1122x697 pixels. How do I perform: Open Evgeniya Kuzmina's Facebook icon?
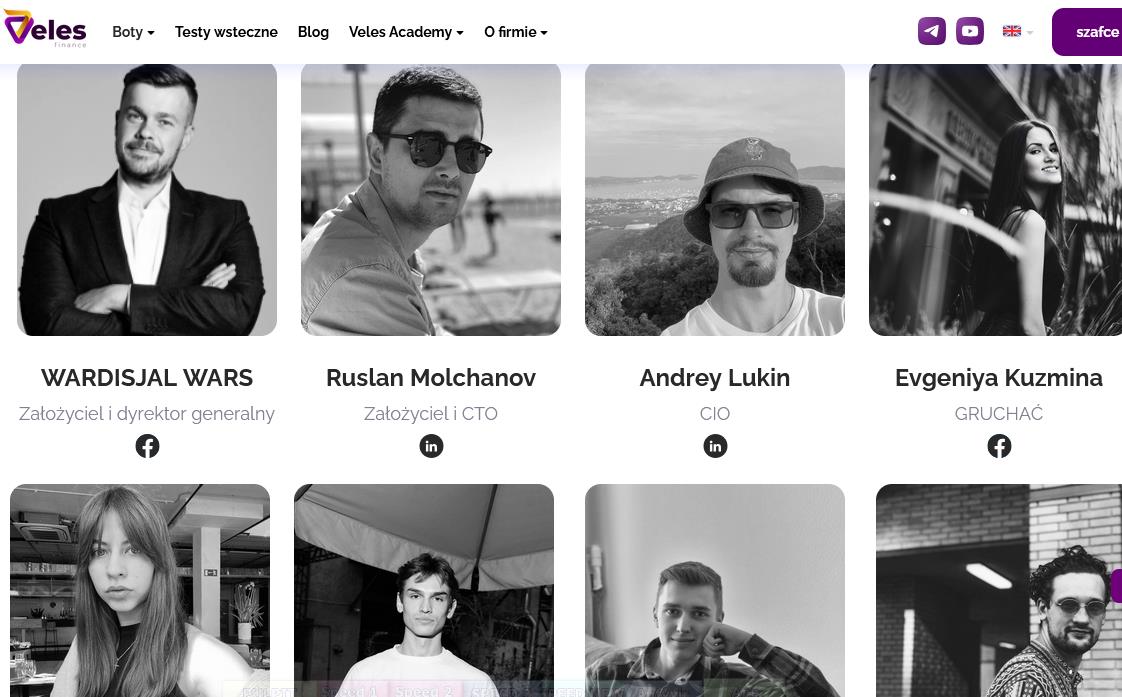click(x=999, y=446)
